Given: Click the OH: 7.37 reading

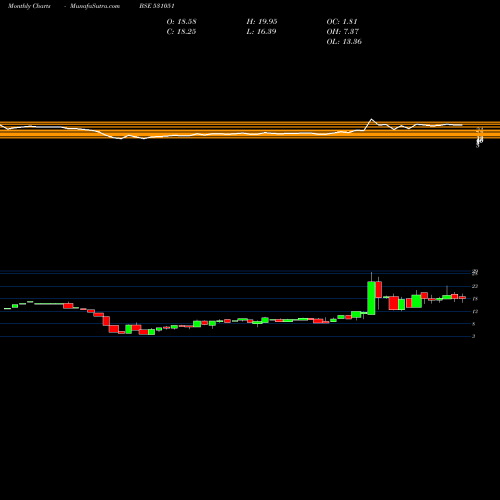Looking at the screenshot, I should tap(343, 32).
